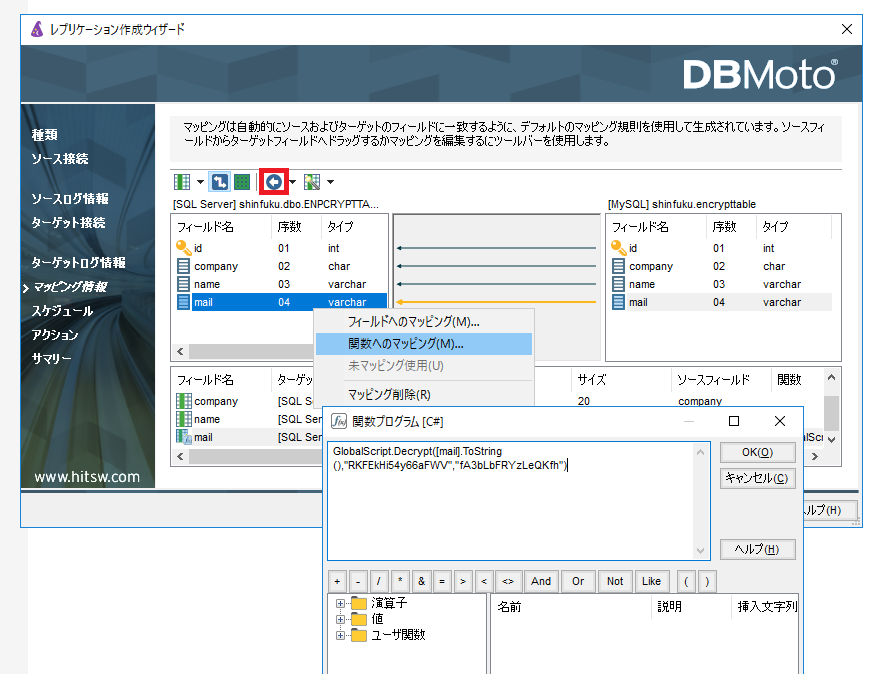The height and width of the screenshot is (674, 889).
Task: Go to スケジュール wizard step
Action: [x=62, y=311]
